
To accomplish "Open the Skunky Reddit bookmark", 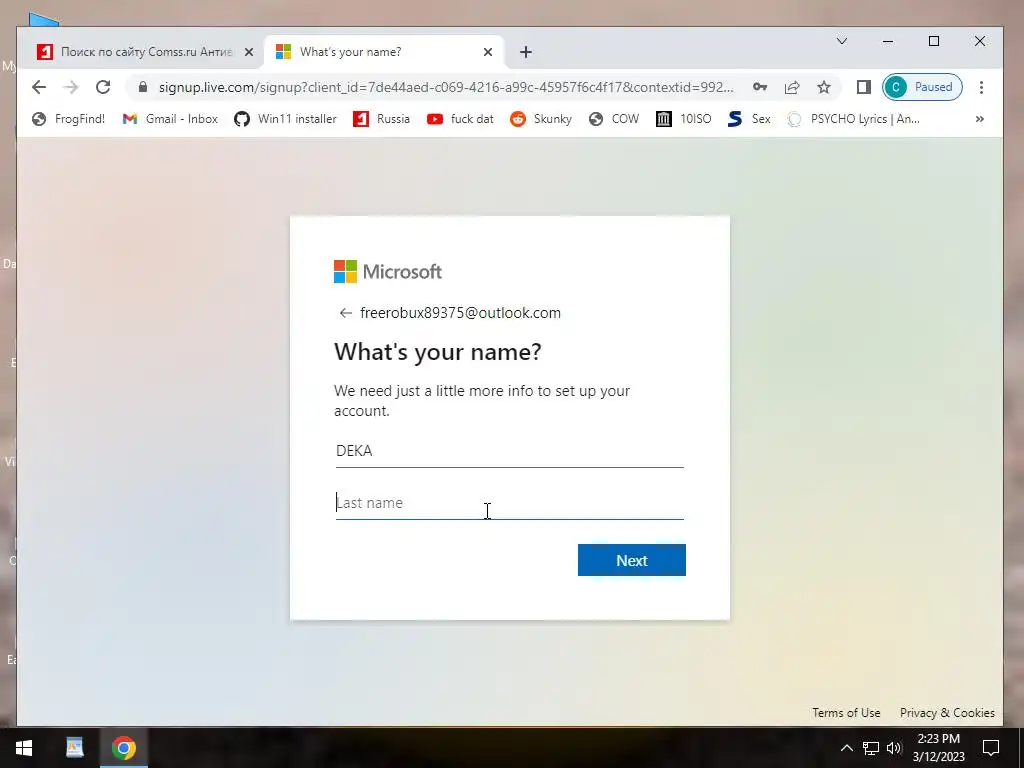I will pos(541,119).
